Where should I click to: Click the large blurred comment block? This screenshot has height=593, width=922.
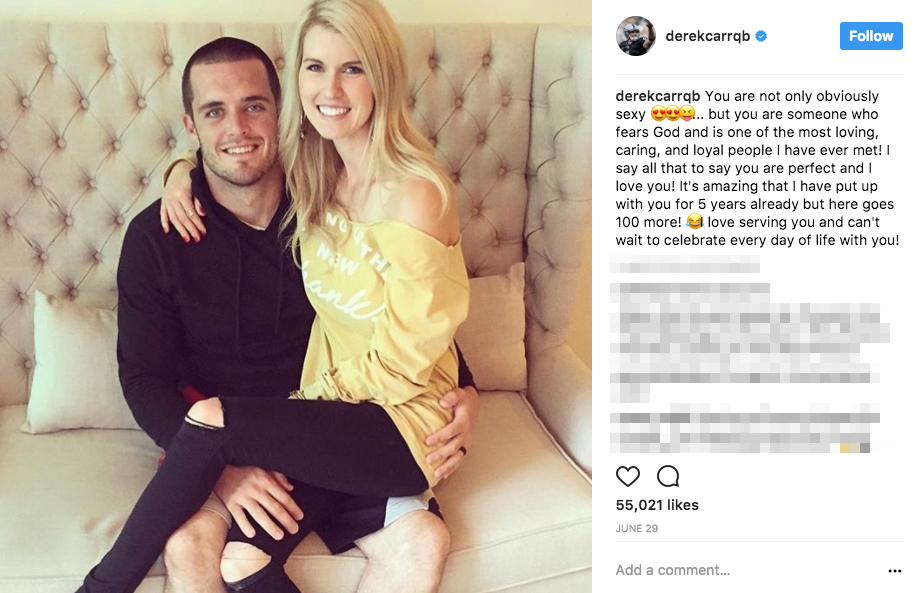[750, 342]
